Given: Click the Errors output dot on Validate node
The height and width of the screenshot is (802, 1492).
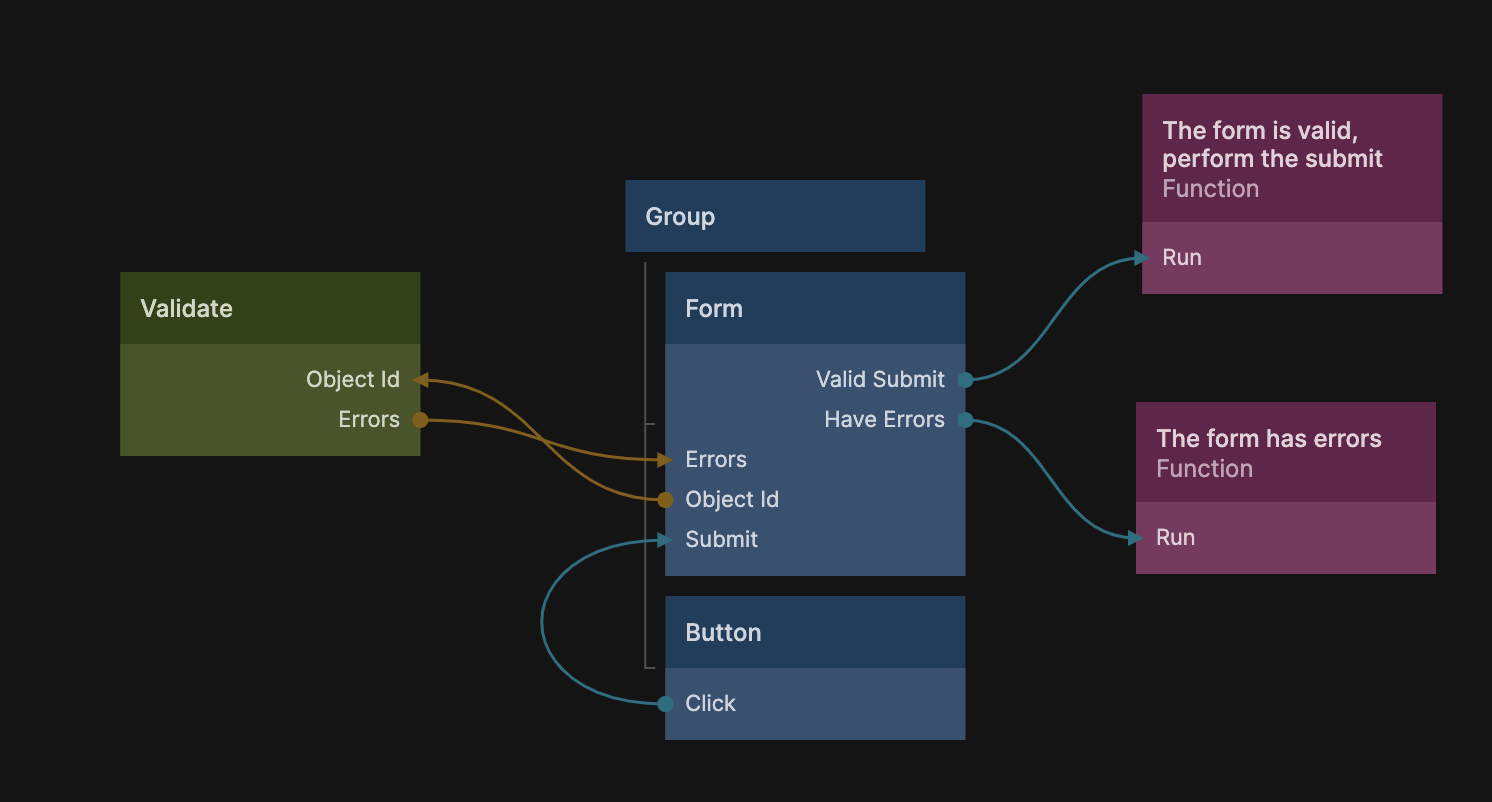Looking at the screenshot, I should (420, 420).
